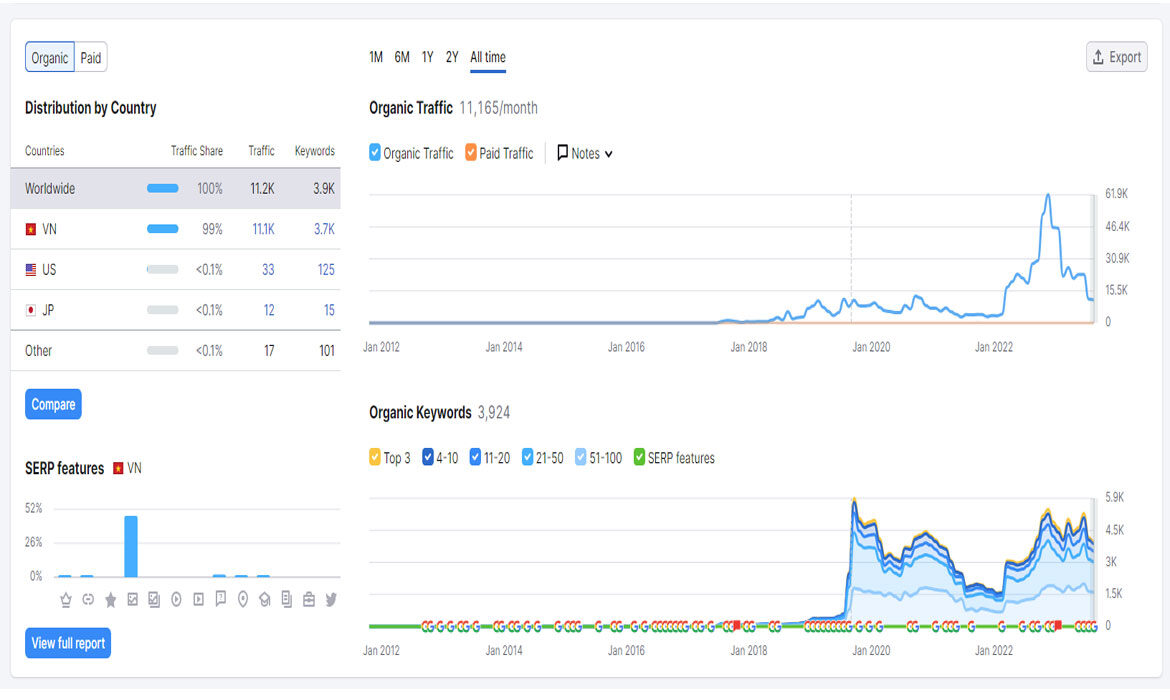Uncheck the 4-10 keywords checkbox
The height and width of the screenshot is (700, 1170).
428,457
